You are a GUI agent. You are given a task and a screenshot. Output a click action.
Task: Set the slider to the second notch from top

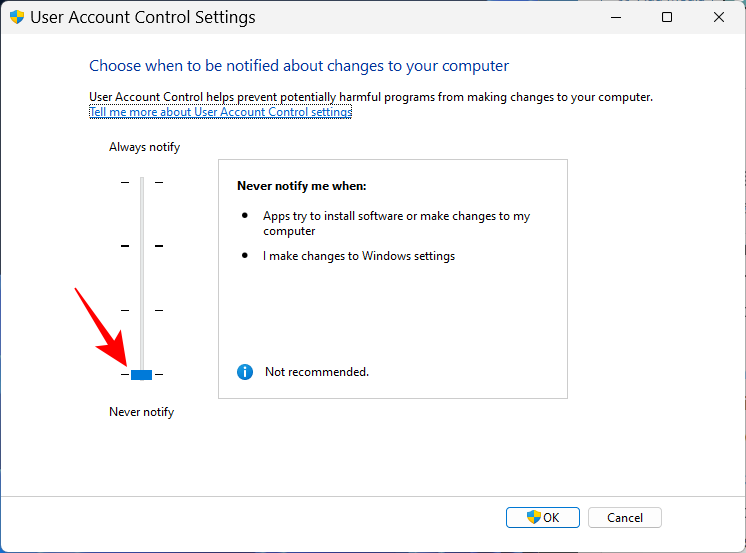pos(142,246)
